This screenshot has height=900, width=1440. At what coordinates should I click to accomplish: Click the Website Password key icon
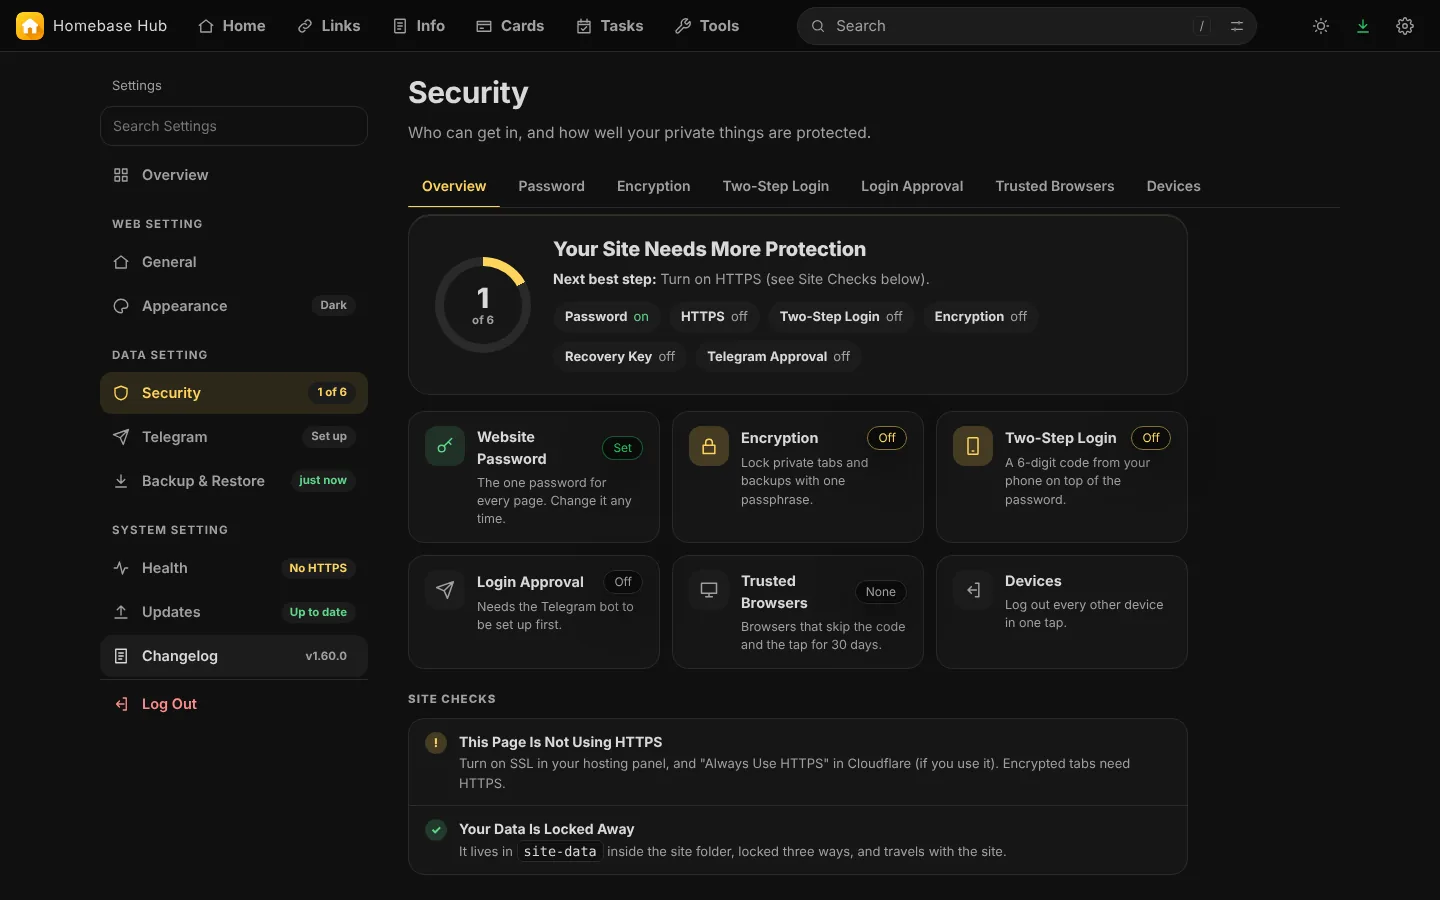445,446
